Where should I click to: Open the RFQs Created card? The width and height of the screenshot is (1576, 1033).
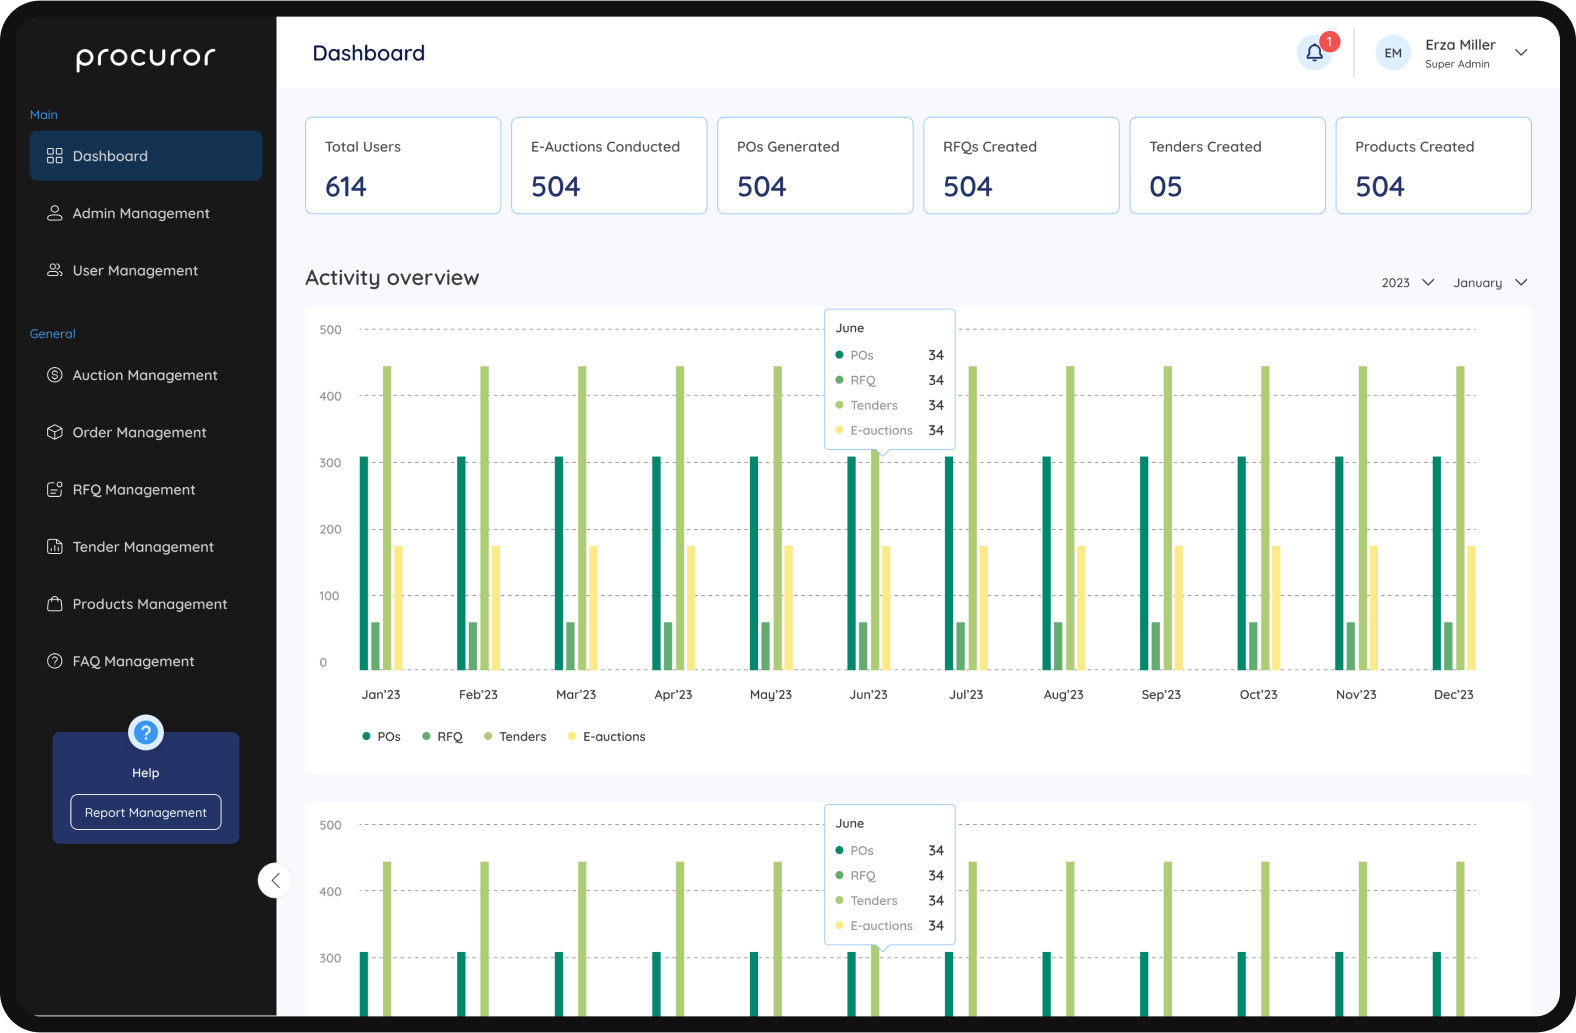(1021, 165)
